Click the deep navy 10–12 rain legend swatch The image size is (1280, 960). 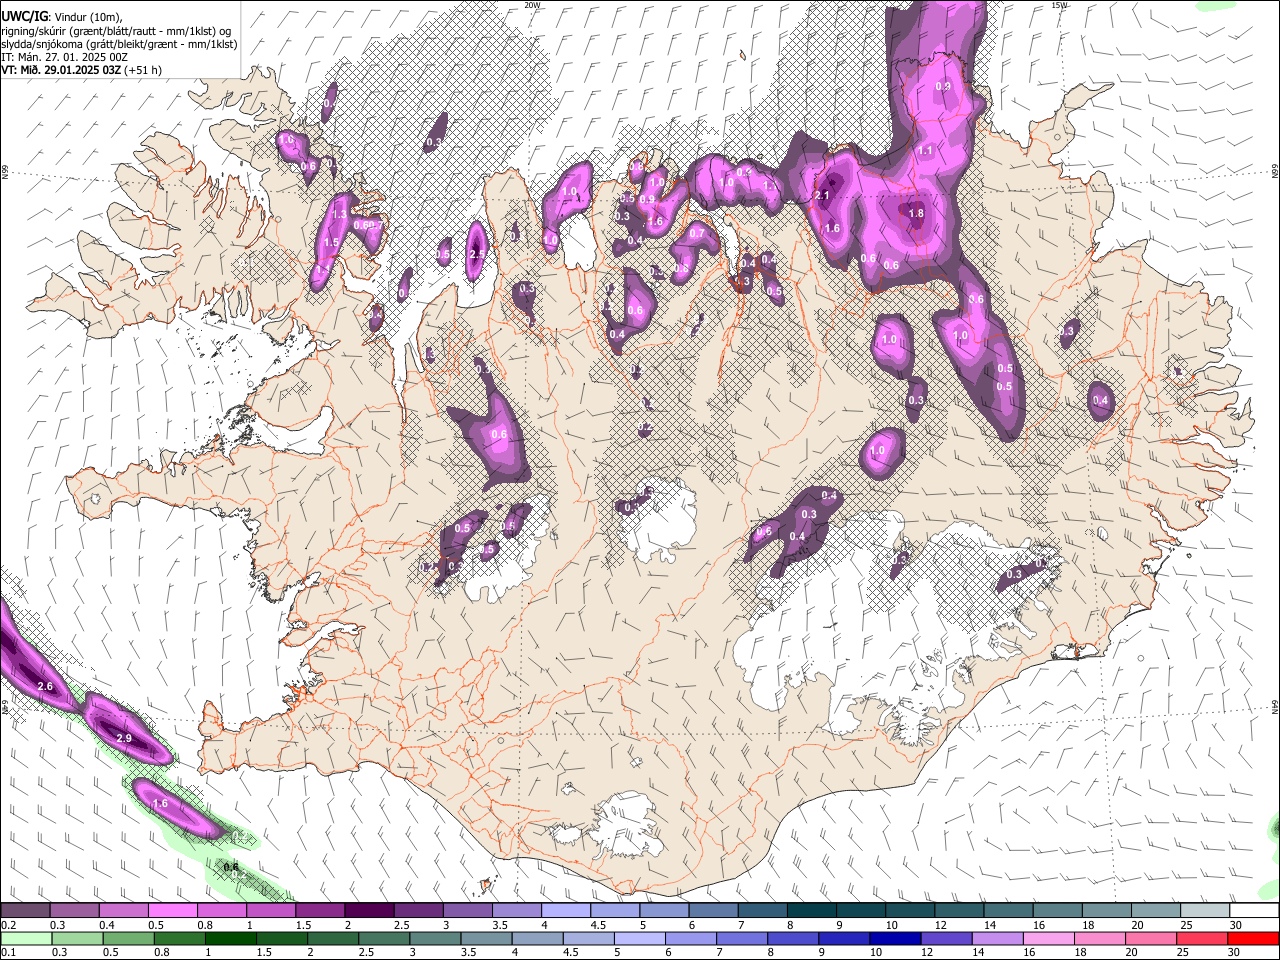[893, 938]
